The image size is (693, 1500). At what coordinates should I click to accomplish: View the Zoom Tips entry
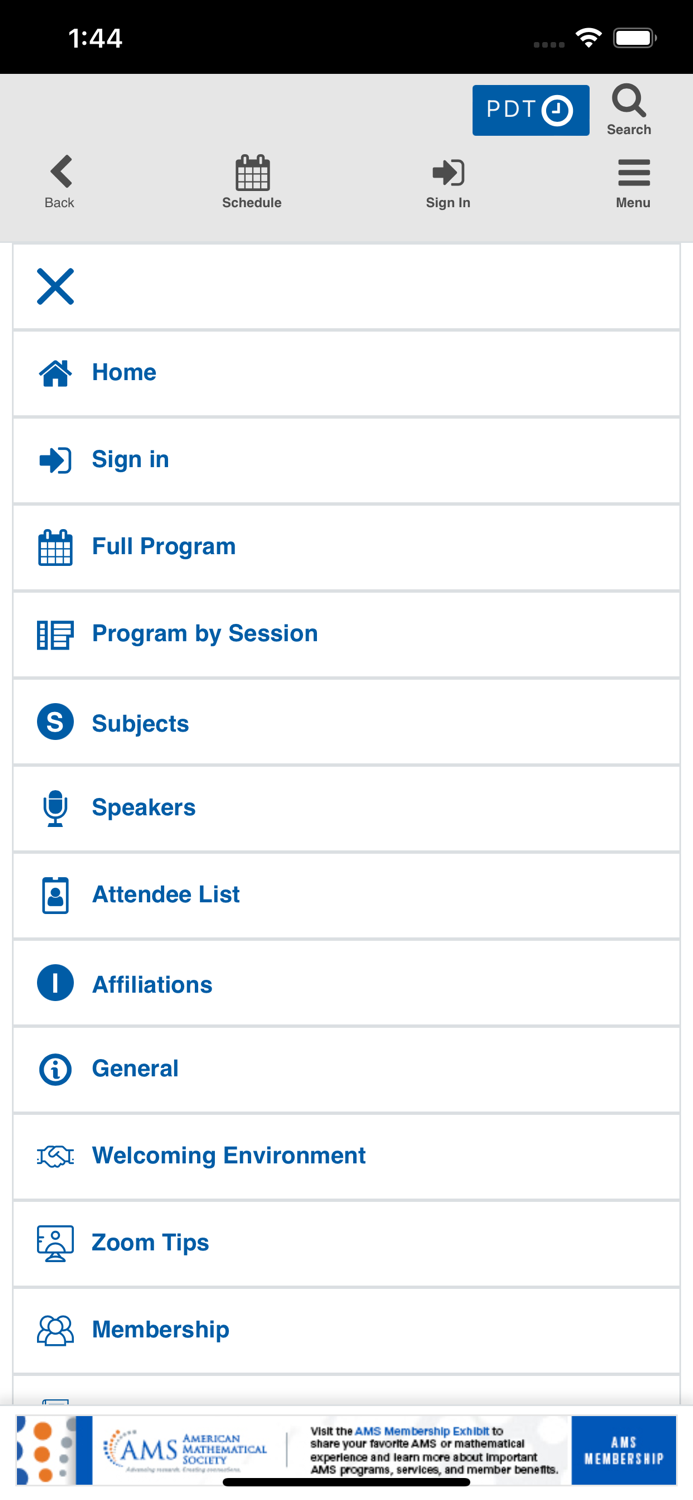point(150,1242)
